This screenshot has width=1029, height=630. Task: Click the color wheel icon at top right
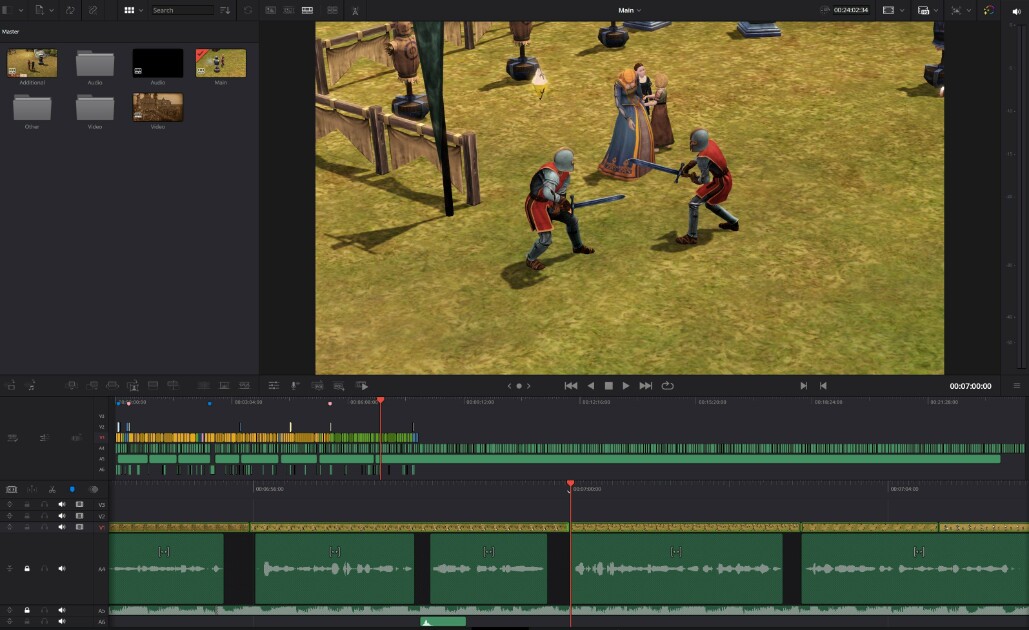[x=989, y=10]
